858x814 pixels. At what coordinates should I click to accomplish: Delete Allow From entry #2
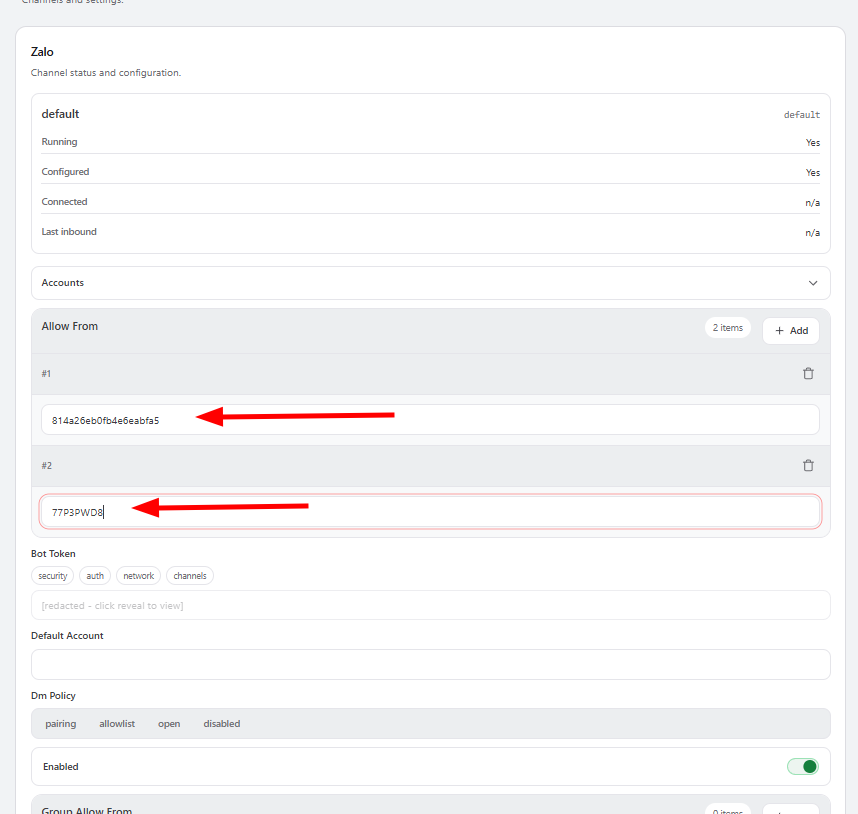(808, 466)
